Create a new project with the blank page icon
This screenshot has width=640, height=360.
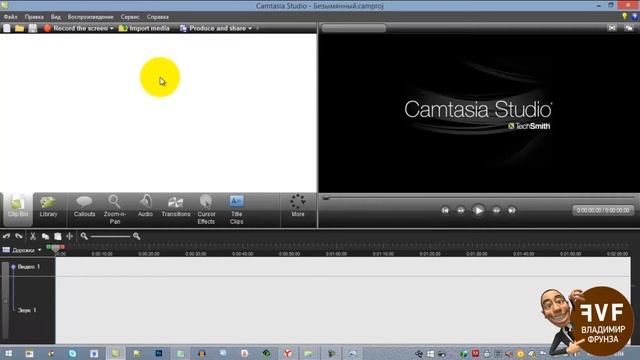point(7,28)
